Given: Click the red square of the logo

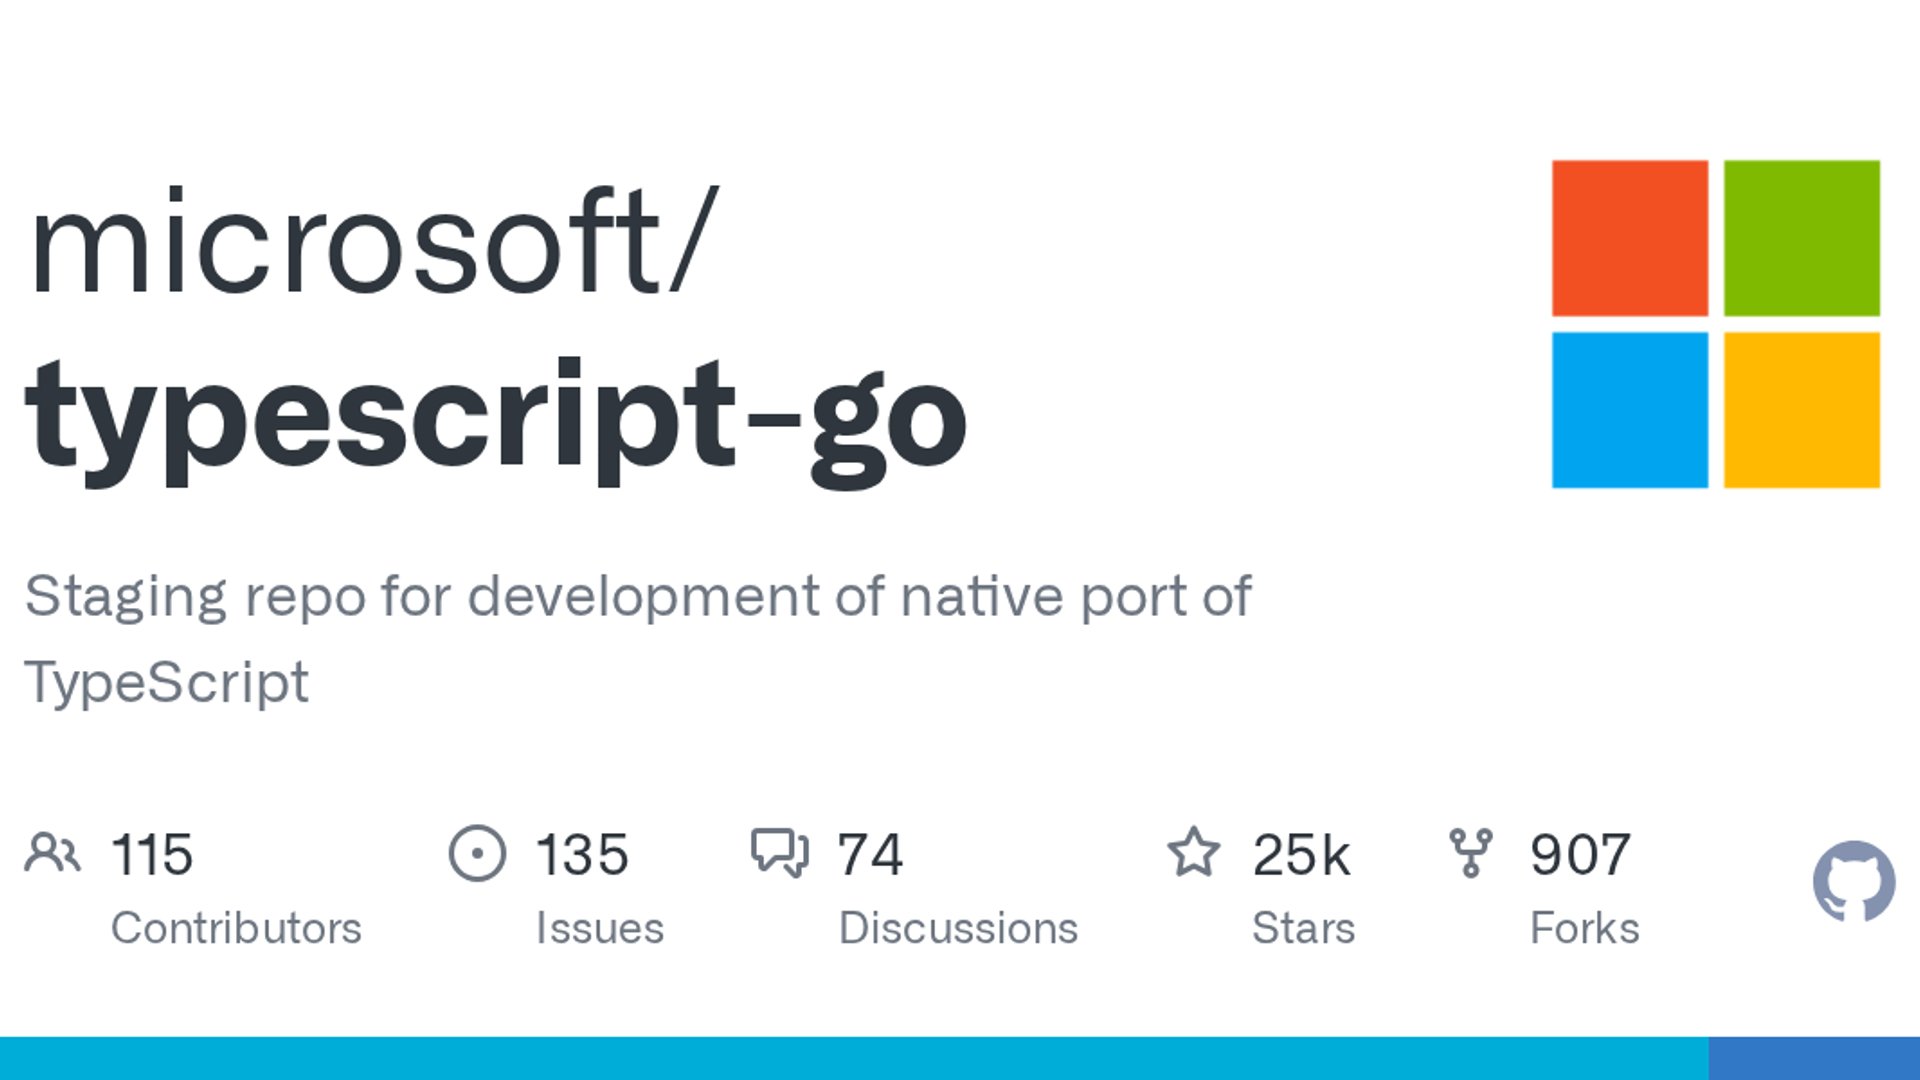Looking at the screenshot, I should tap(1630, 238).
